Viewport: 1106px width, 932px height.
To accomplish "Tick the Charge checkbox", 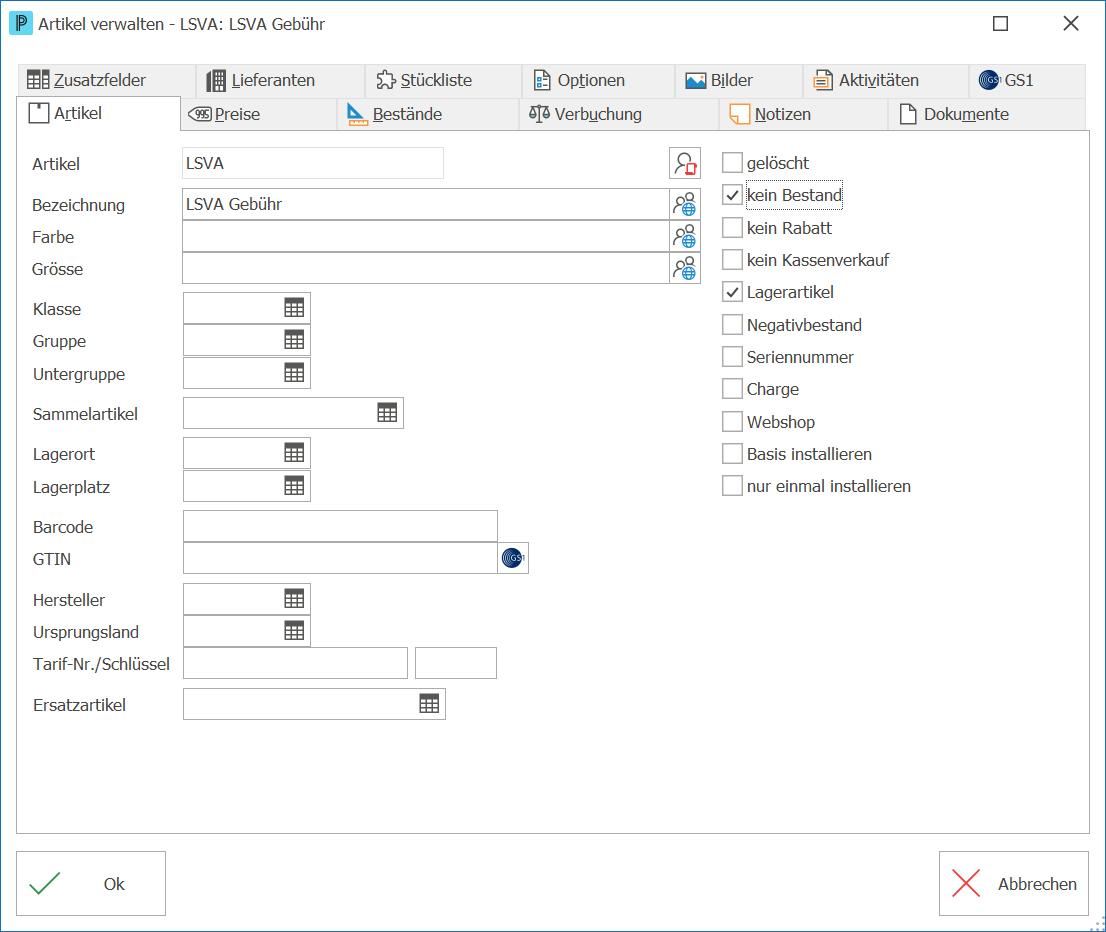I will pos(732,389).
